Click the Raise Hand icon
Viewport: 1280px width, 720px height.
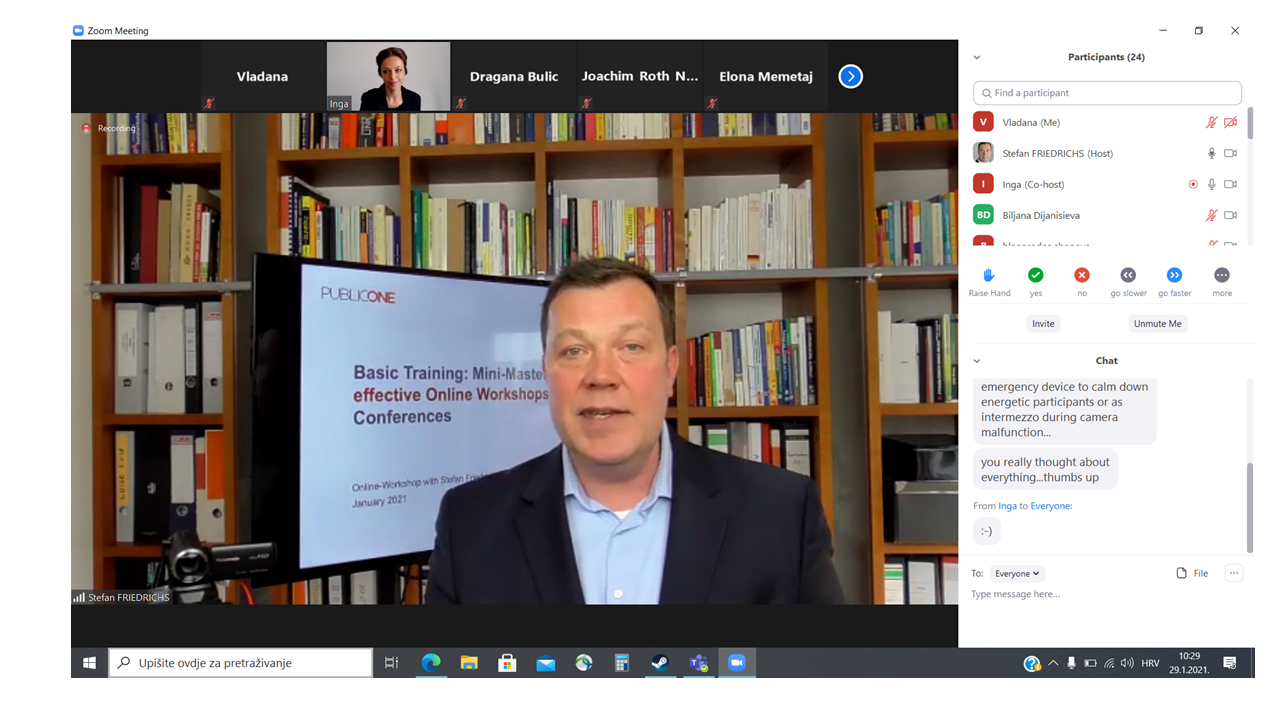pos(989,275)
